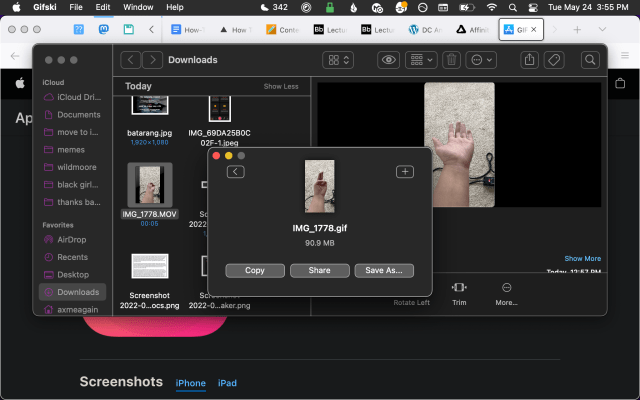This screenshot has height=400, width=640.
Task: Click browser back arrow
Action: click(15, 56)
